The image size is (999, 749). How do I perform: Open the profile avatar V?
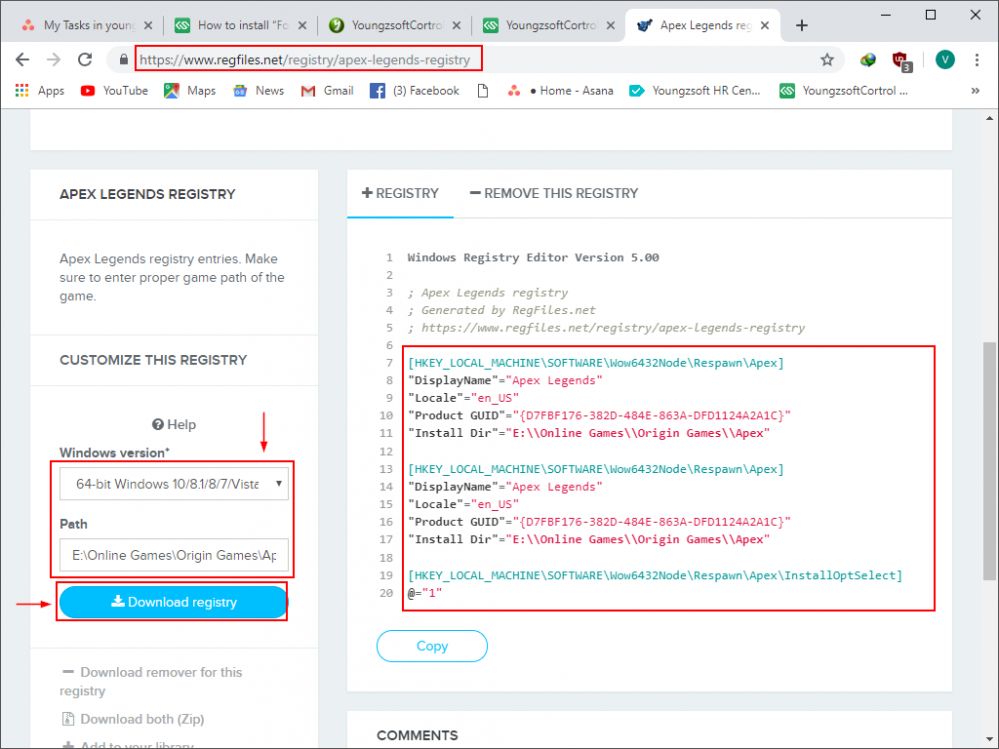point(945,60)
